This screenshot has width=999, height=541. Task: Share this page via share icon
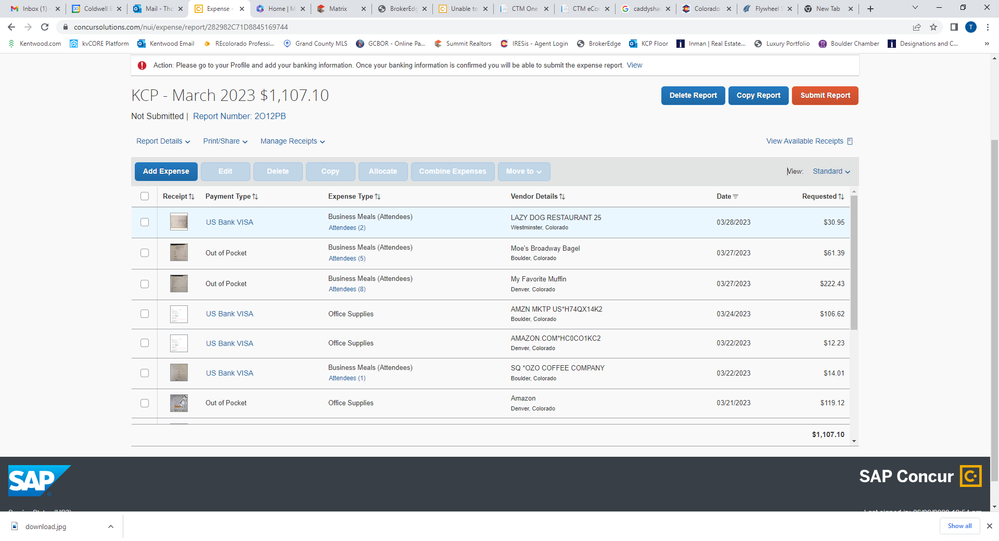(916, 27)
